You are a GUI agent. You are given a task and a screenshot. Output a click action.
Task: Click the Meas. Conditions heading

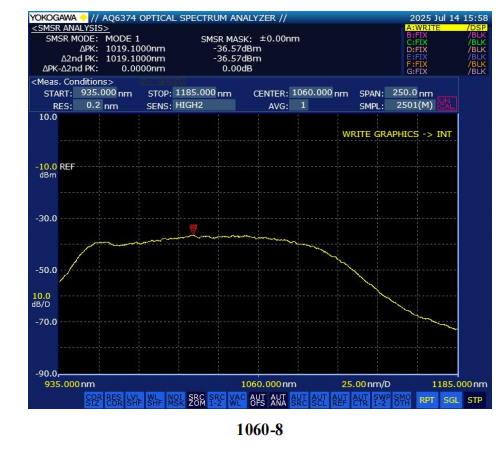72,82
